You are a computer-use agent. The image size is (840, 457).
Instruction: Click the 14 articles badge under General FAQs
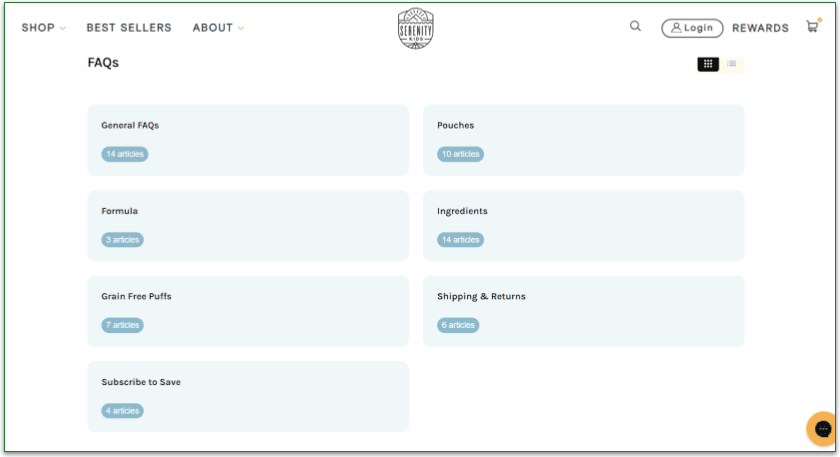click(125, 154)
